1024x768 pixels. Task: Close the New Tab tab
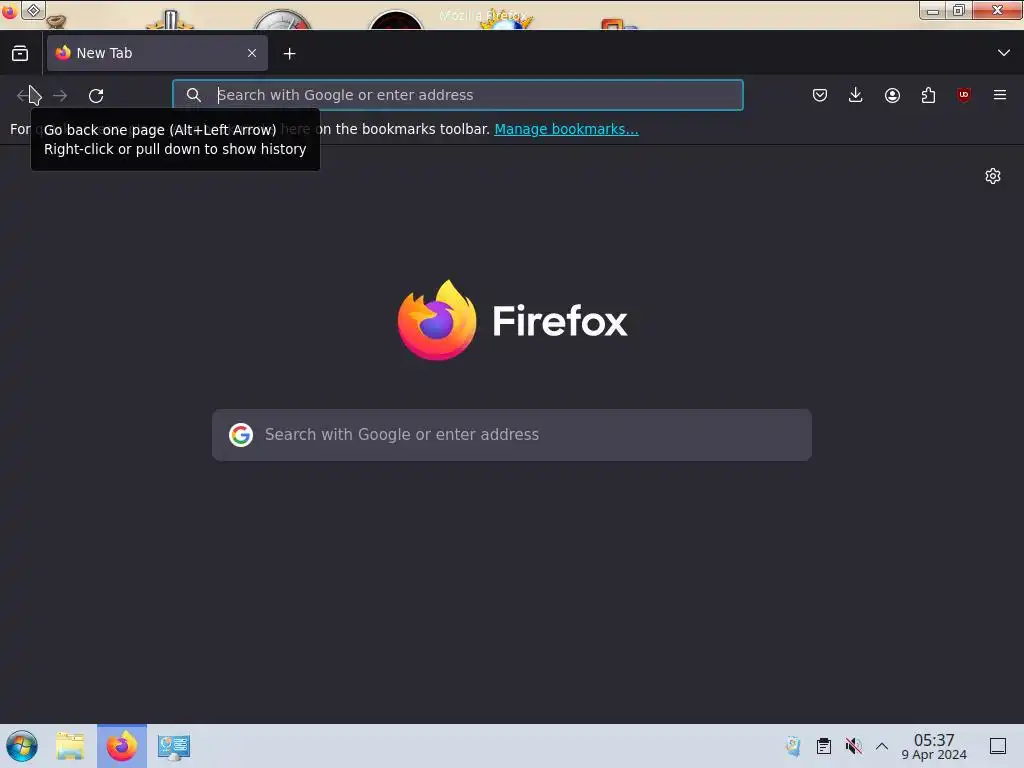tap(252, 53)
